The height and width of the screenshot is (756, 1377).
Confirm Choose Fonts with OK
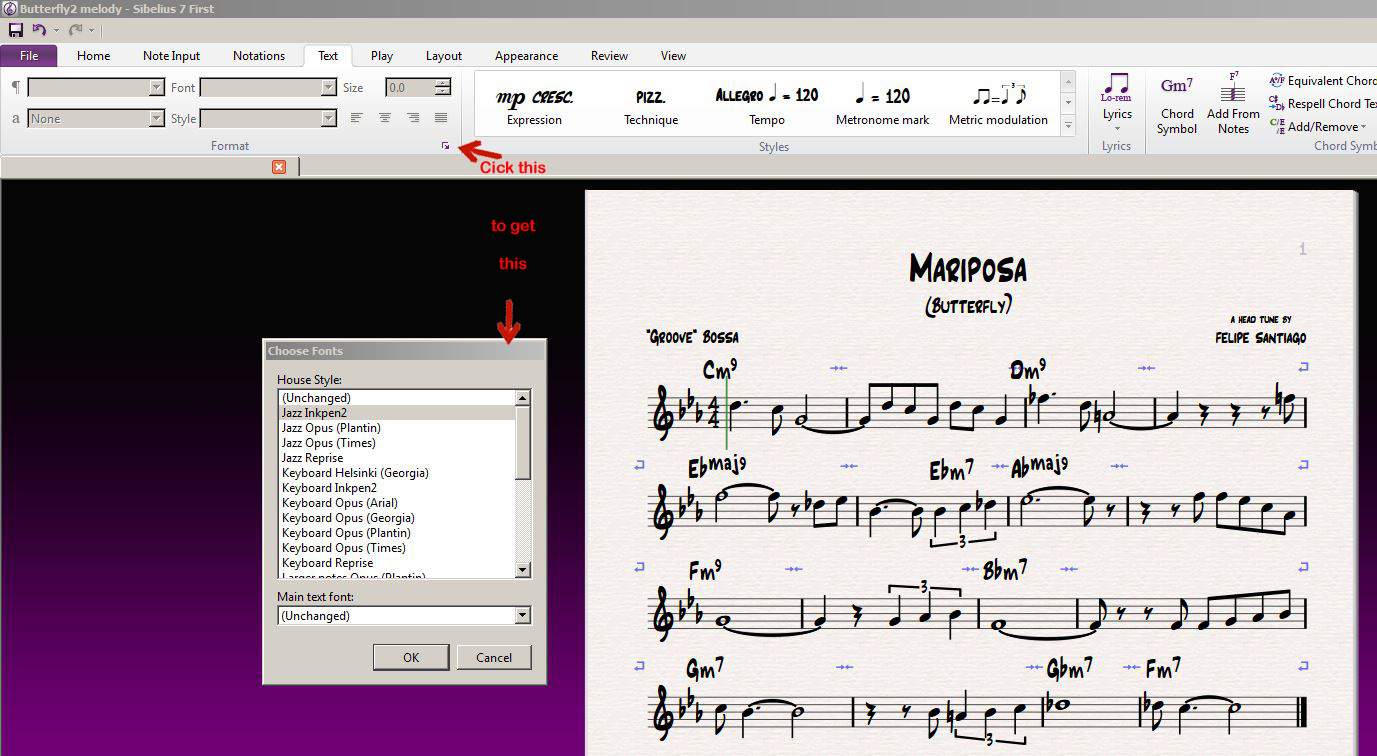[x=411, y=657]
